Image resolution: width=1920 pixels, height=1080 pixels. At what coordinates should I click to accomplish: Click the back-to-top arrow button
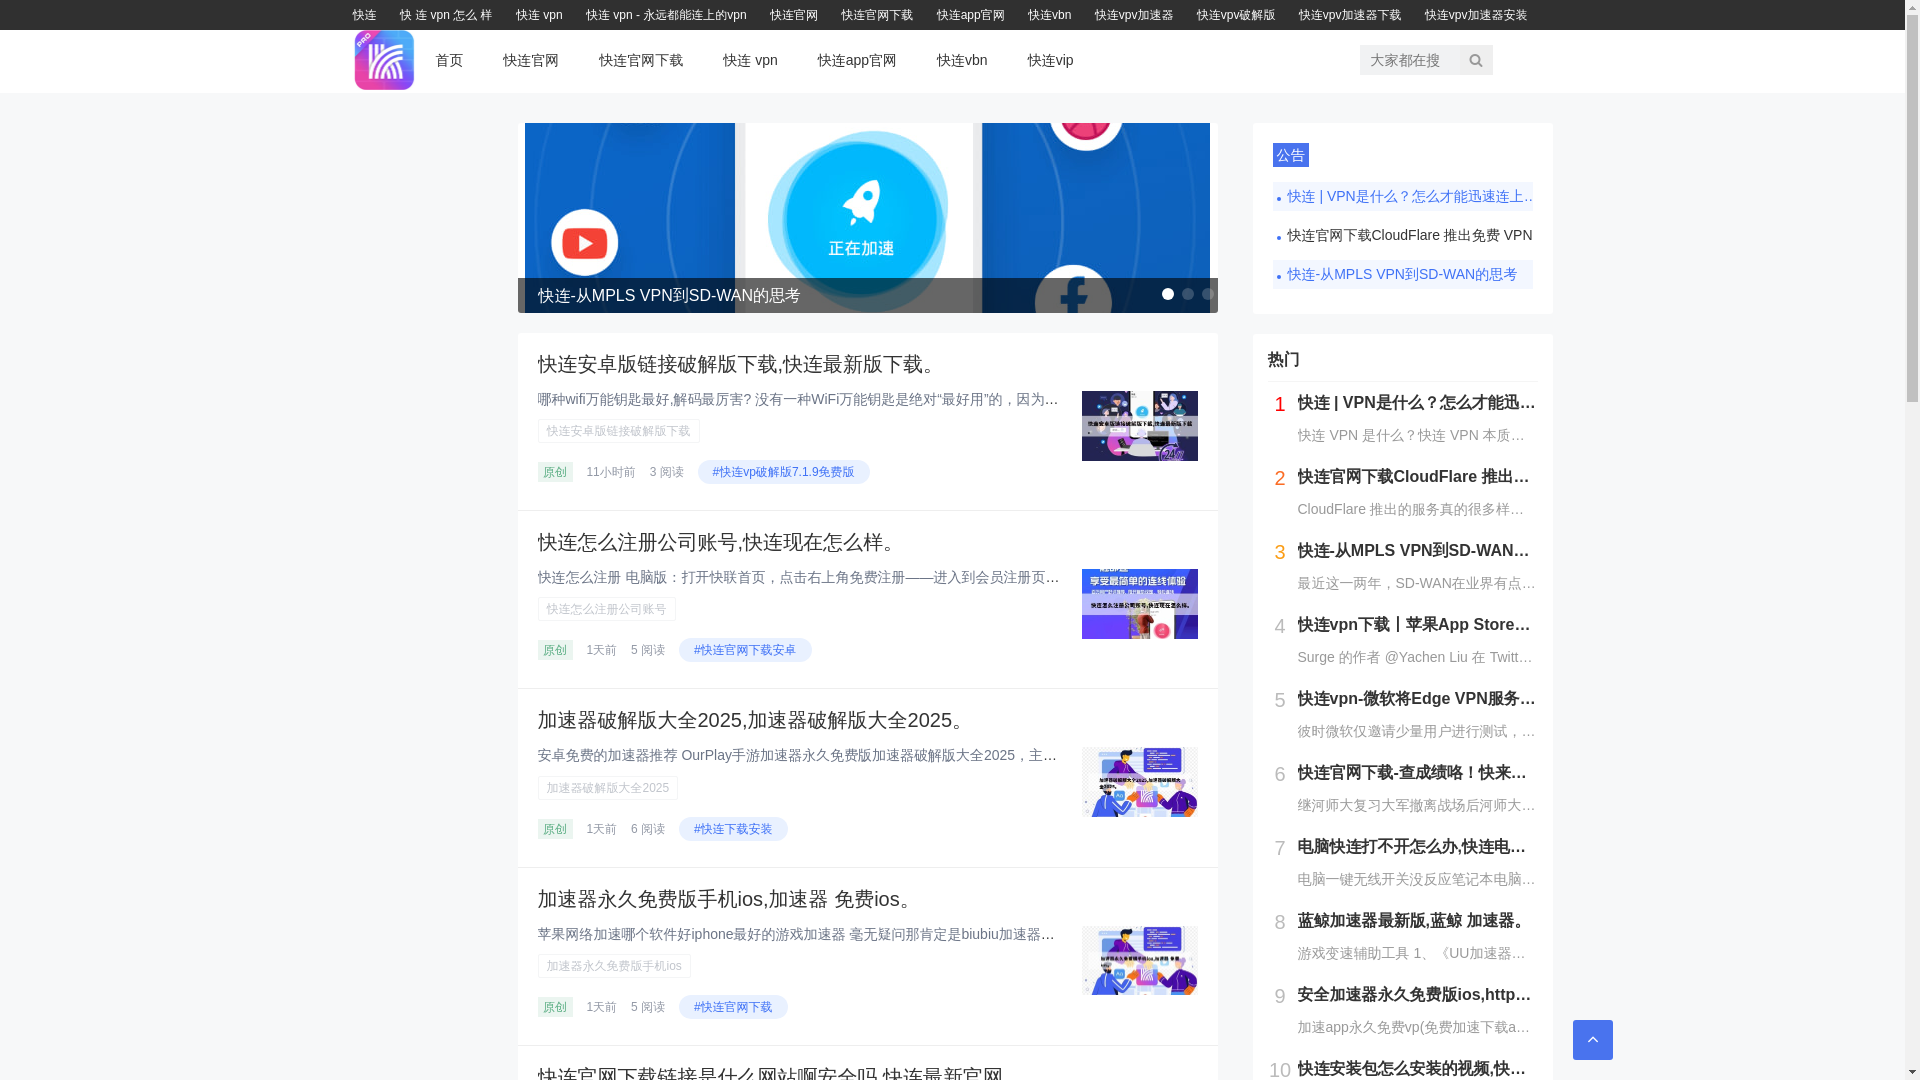pos(1592,1040)
